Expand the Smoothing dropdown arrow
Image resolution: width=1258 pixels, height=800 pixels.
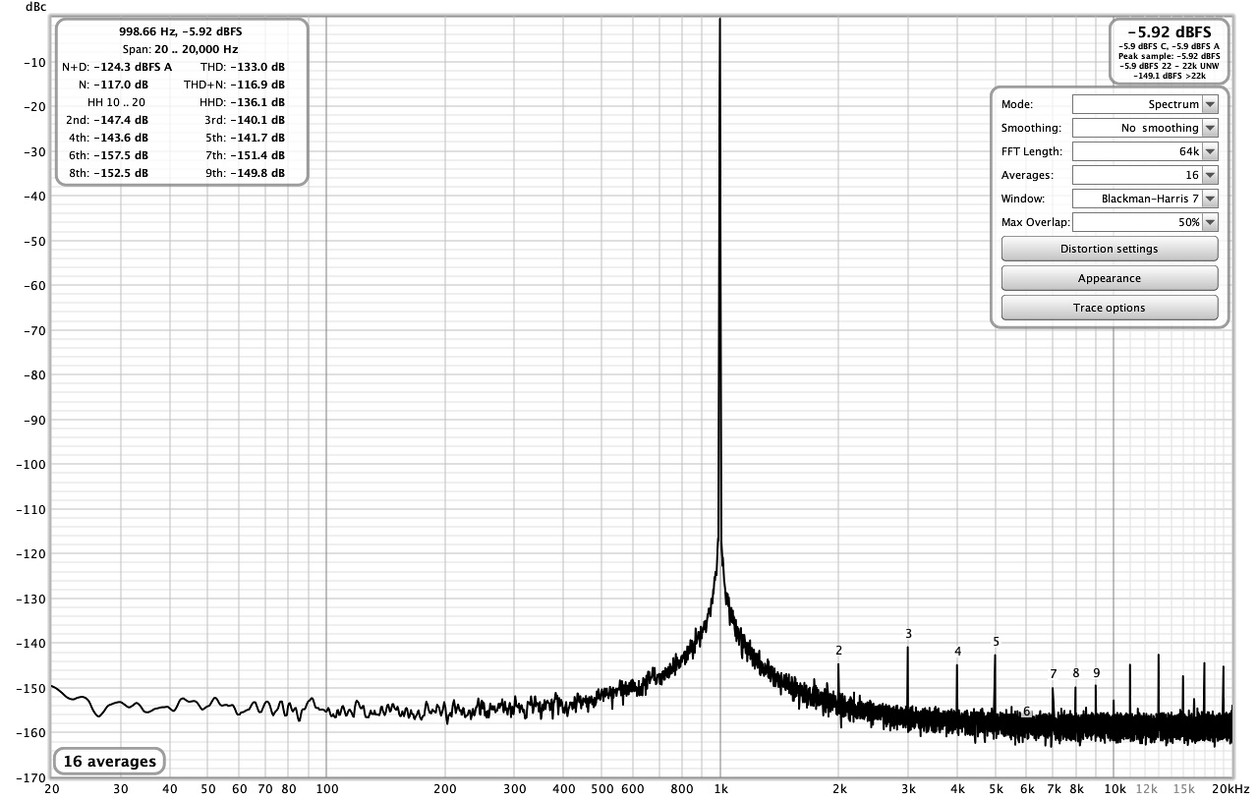1210,128
